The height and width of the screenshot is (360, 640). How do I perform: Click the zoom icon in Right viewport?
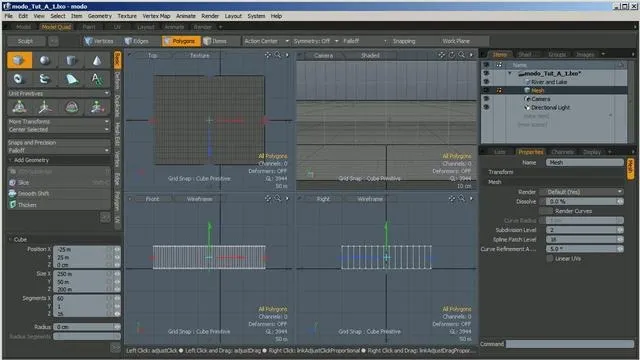pos(461,198)
